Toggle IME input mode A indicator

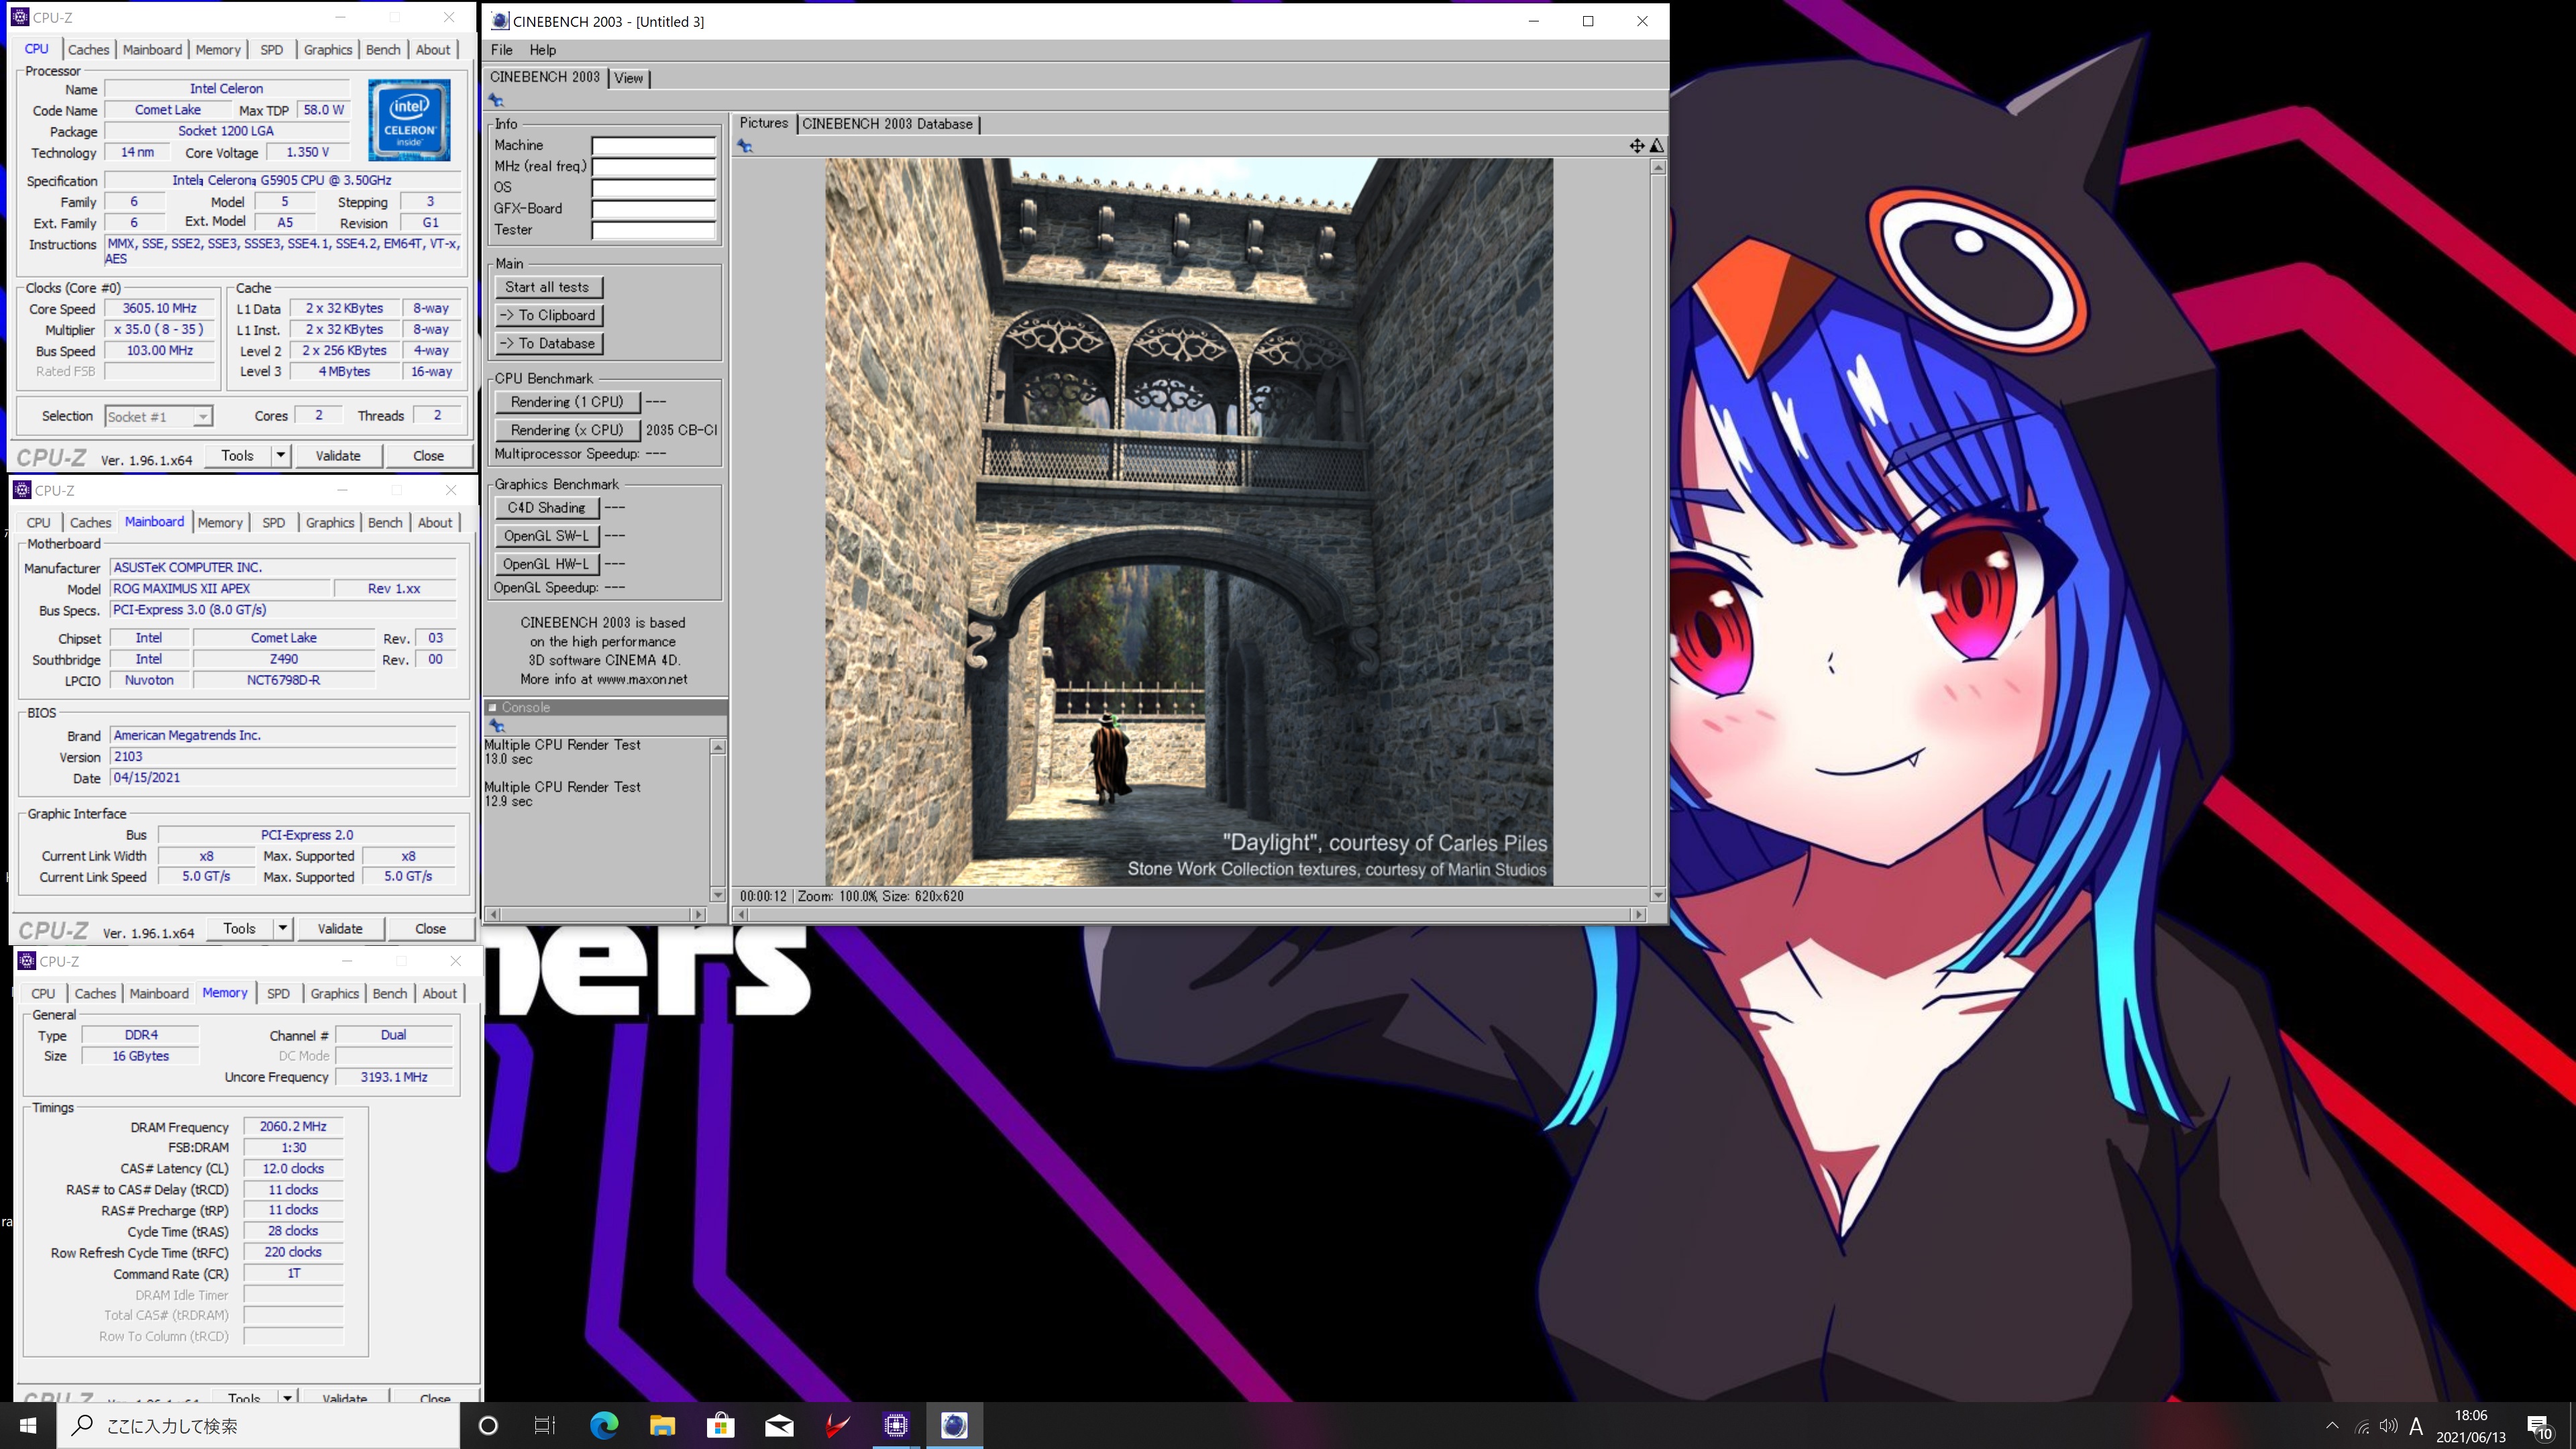(x=2416, y=1426)
